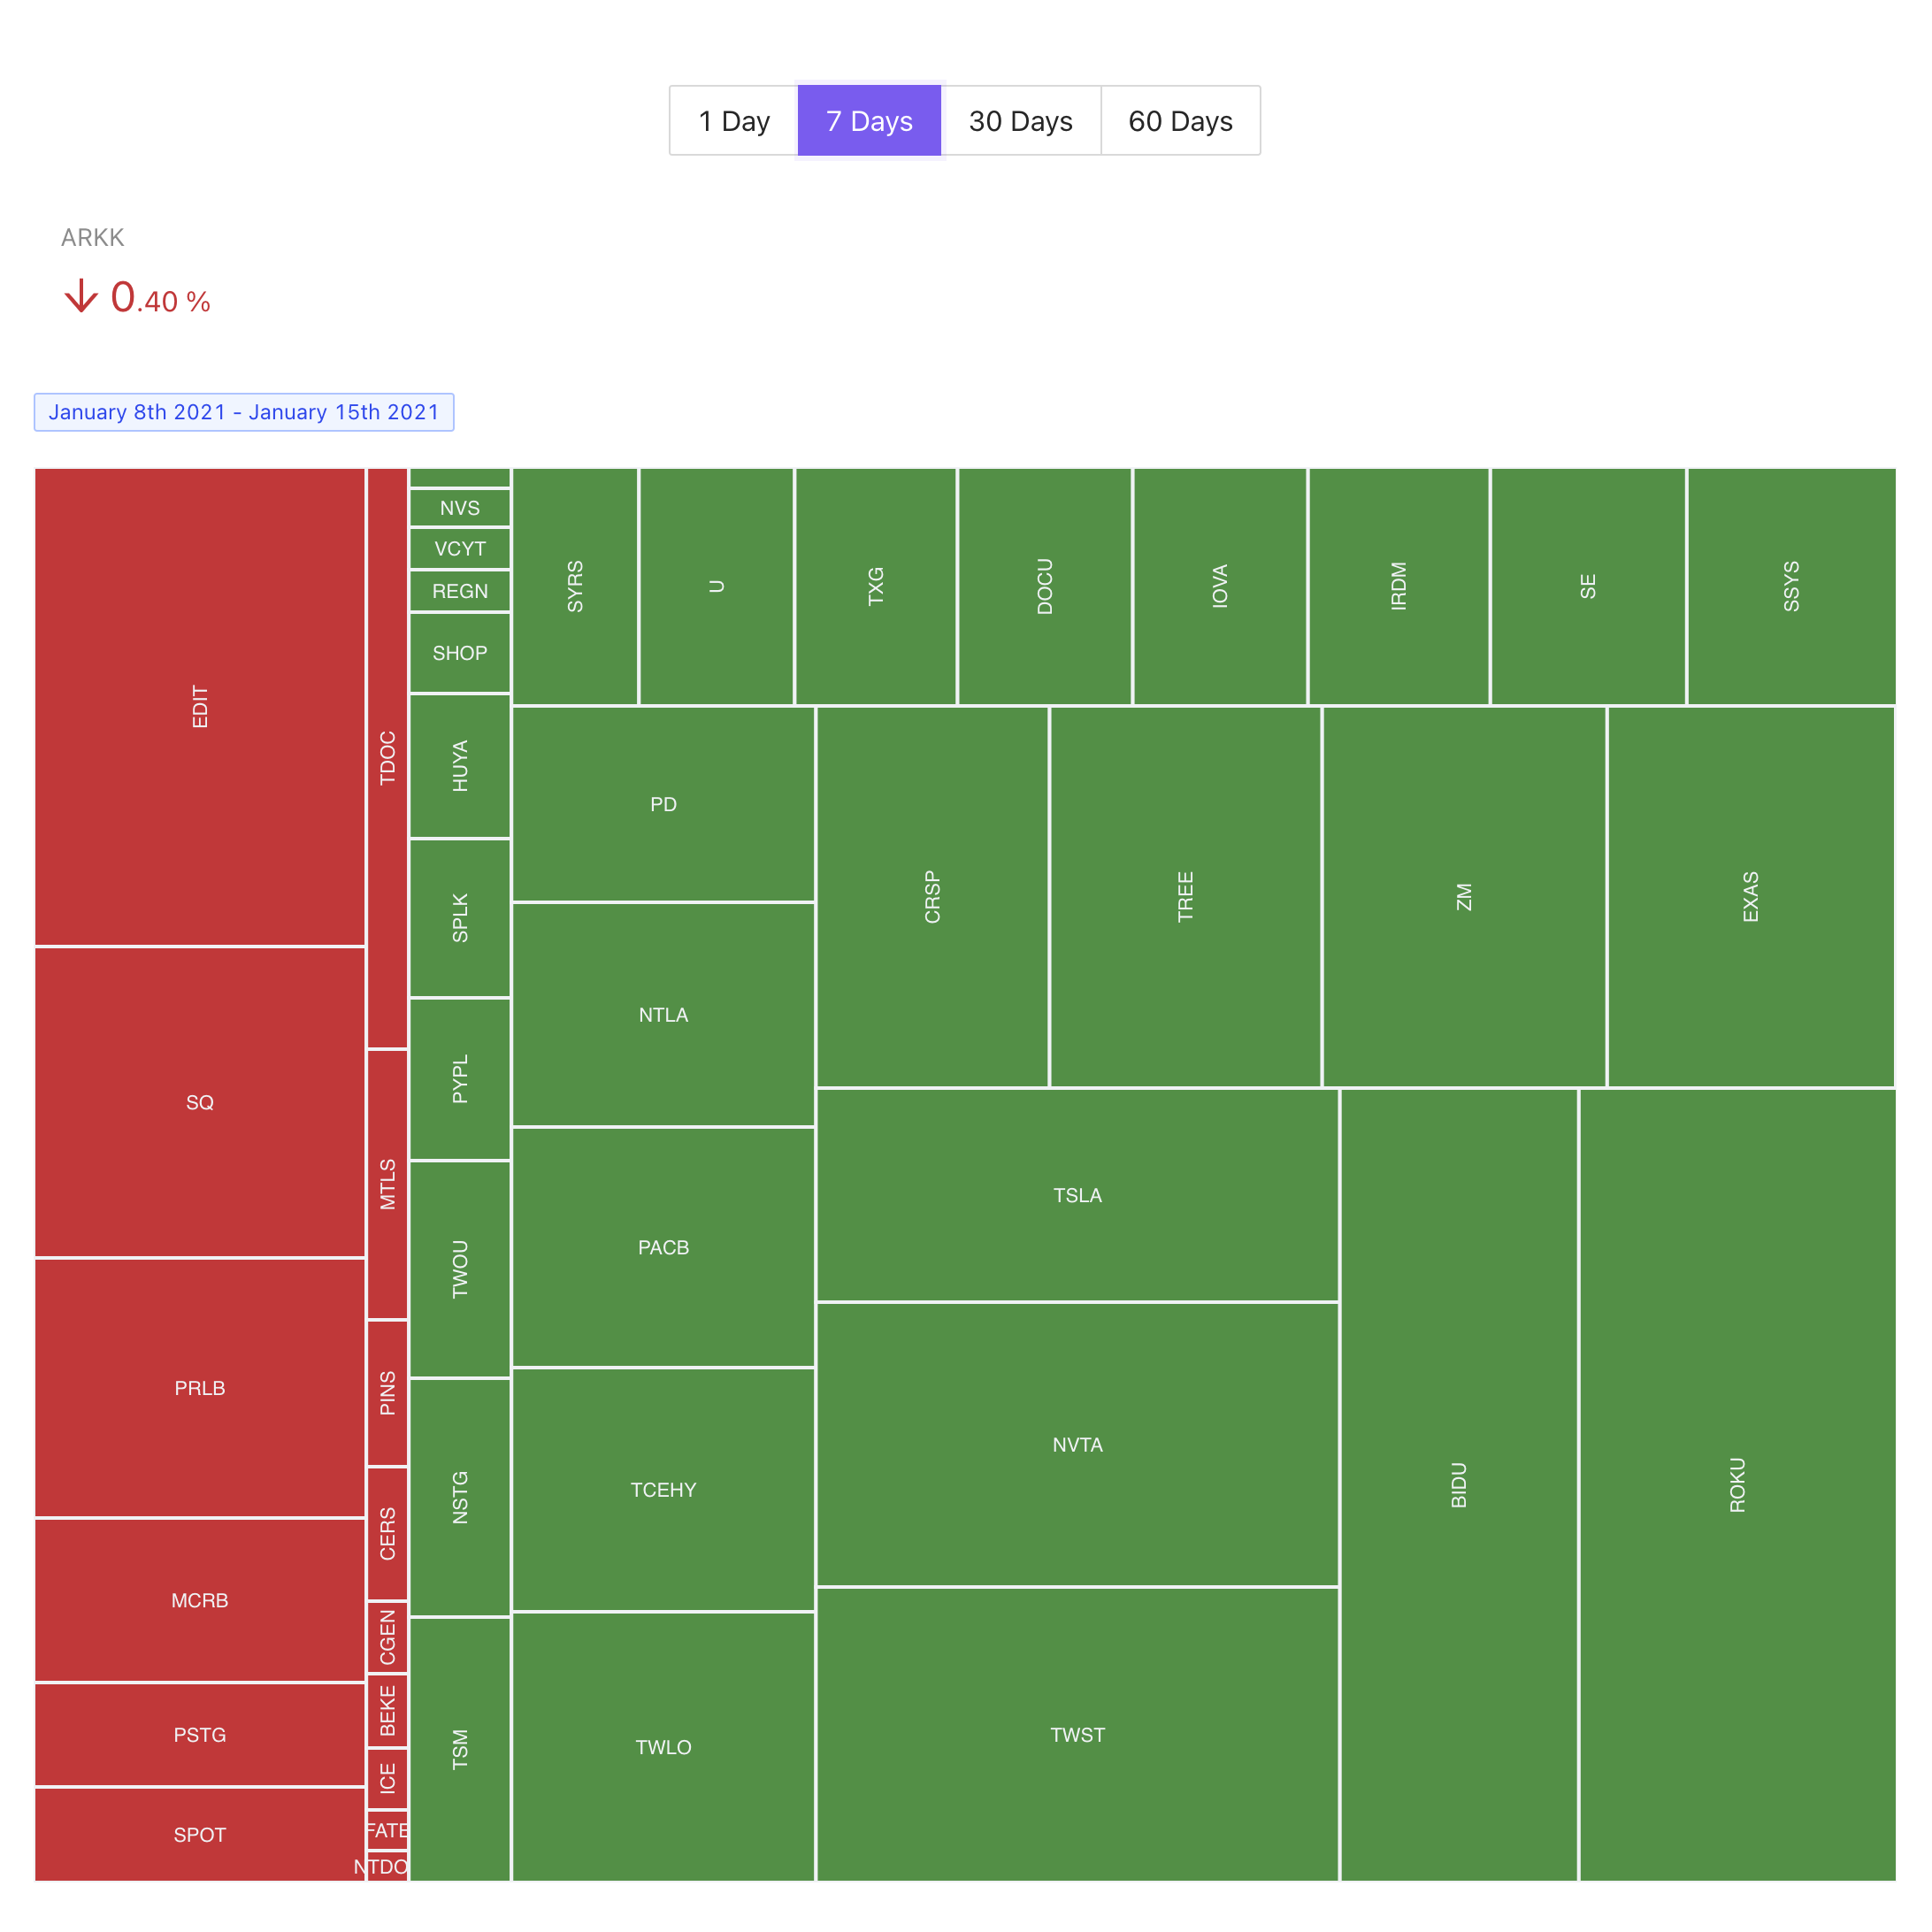
Task: Select the narrow TDOC red tile
Action: point(387,757)
